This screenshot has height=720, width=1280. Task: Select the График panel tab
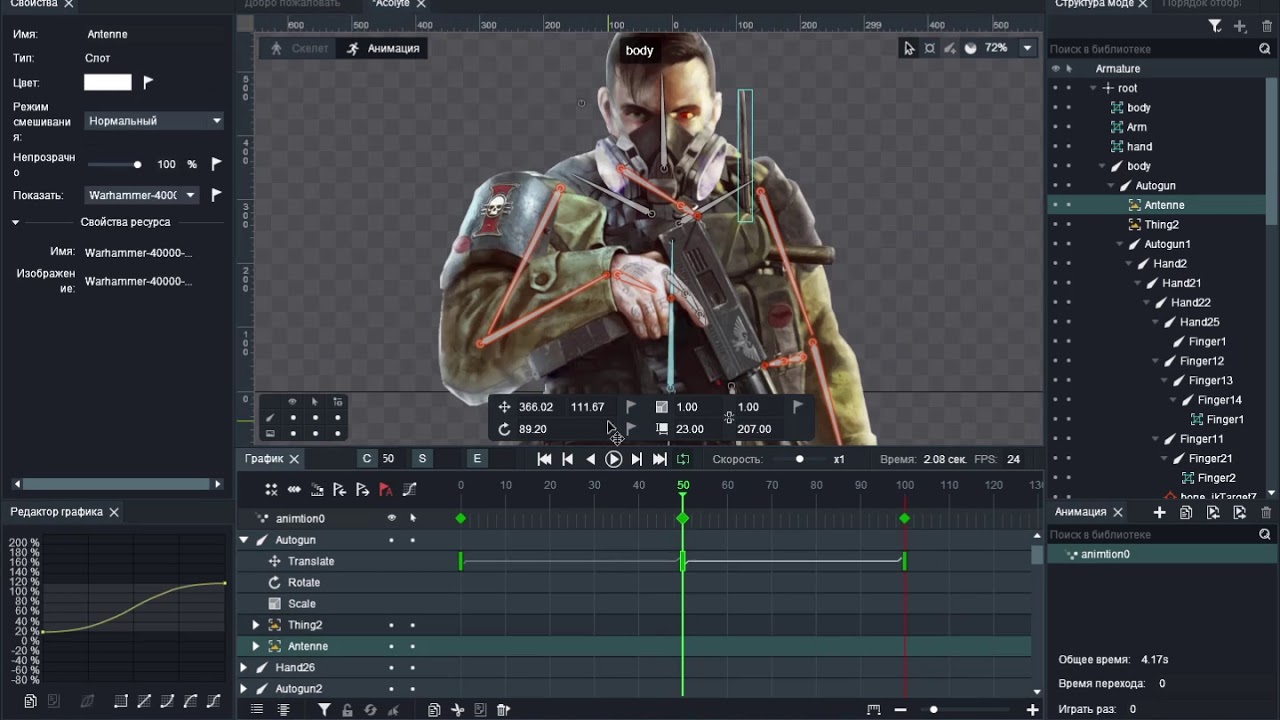click(x=264, y=459)
